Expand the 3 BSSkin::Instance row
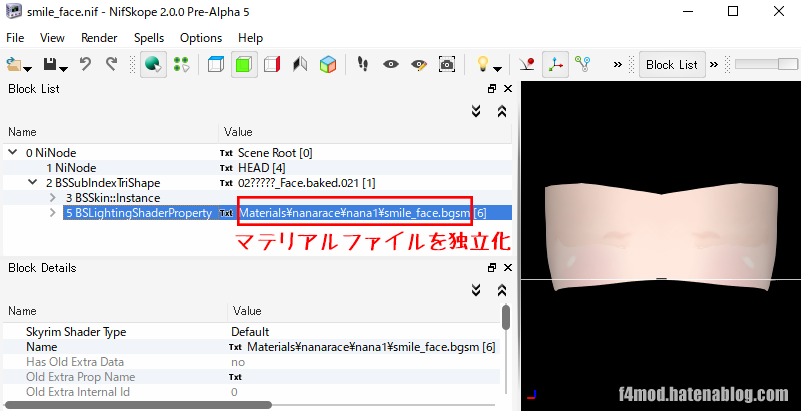This screenshot has height=411, width=801. click(53, 197)
